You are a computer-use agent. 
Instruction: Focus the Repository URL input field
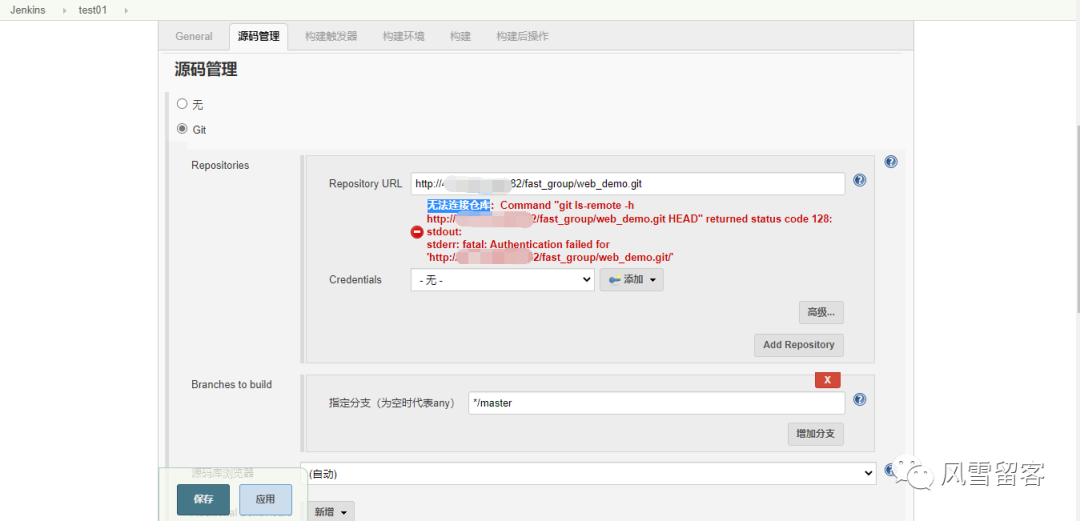[x=627, y=184]
